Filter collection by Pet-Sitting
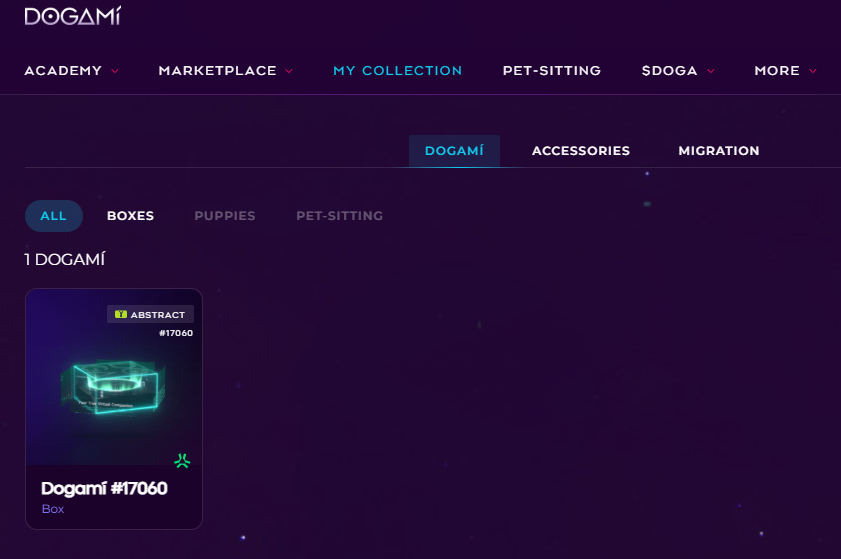Viewport: 841px width, 559px height. tap(340, 216)
